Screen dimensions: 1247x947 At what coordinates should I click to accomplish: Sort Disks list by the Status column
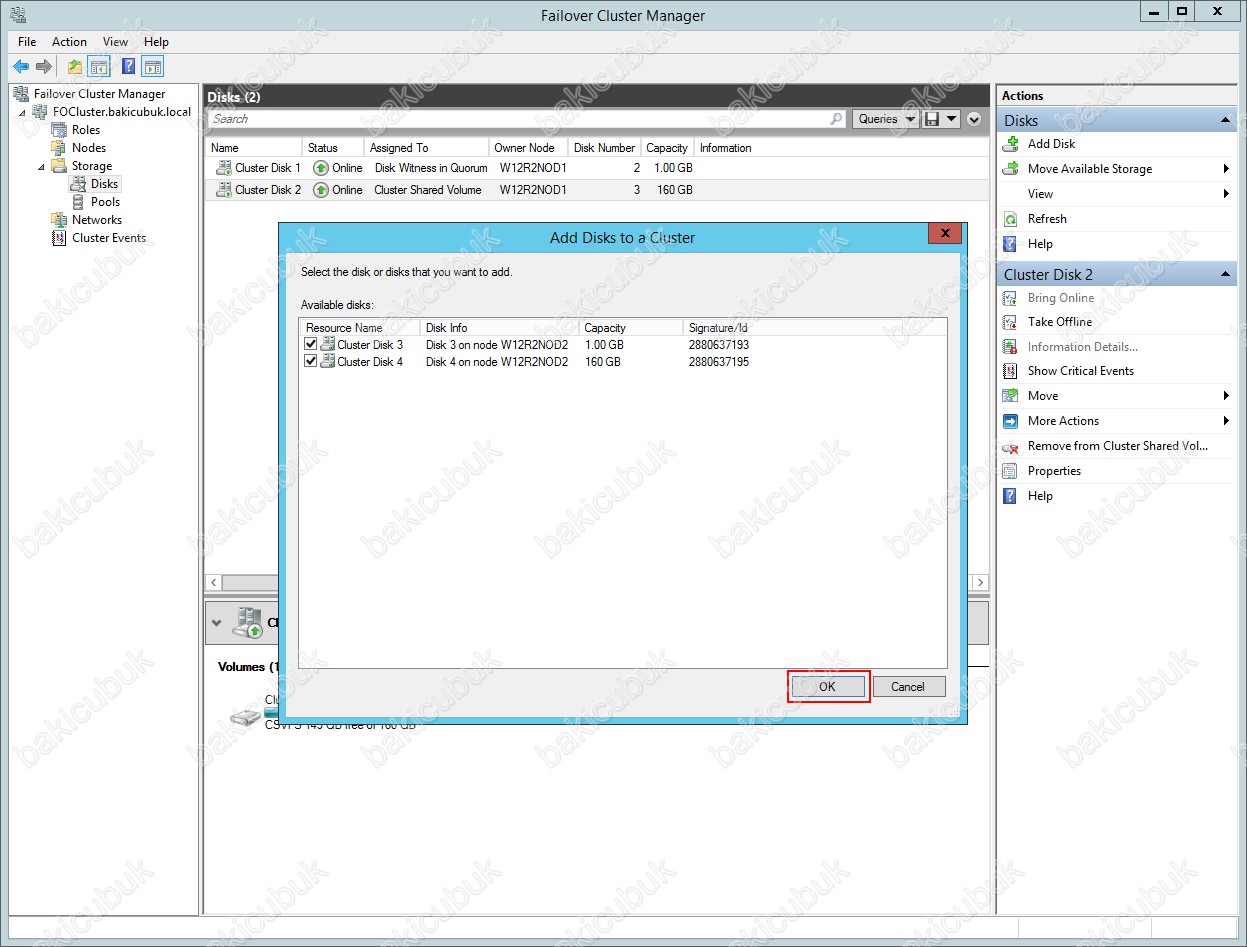[333, 148]
